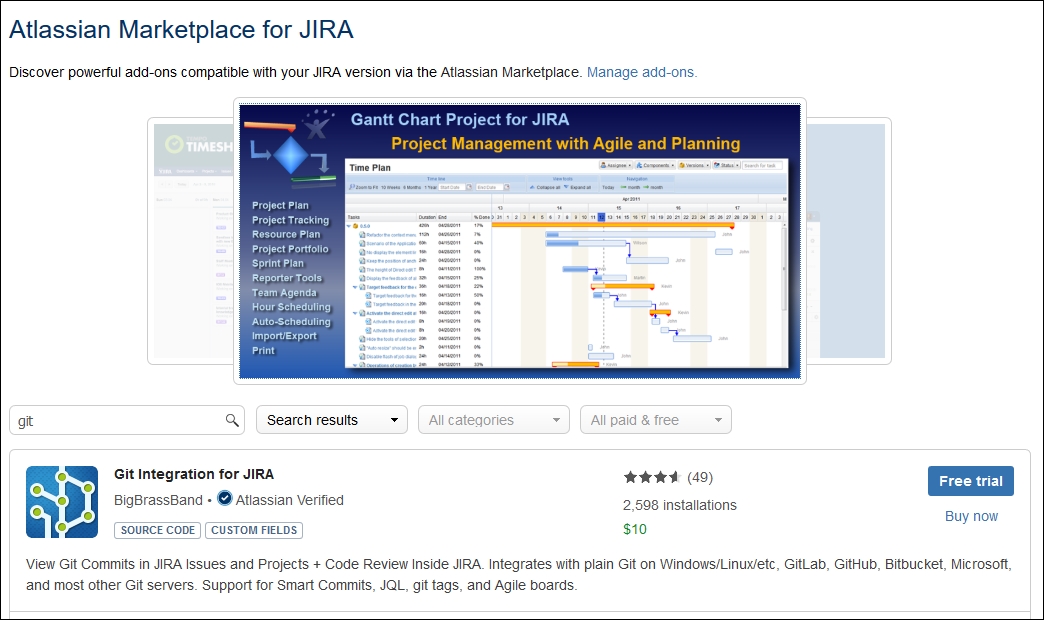Open the Gantt Chart Project banner
The height and width of the screenshot is (620, 1044).
pos(520,241)
